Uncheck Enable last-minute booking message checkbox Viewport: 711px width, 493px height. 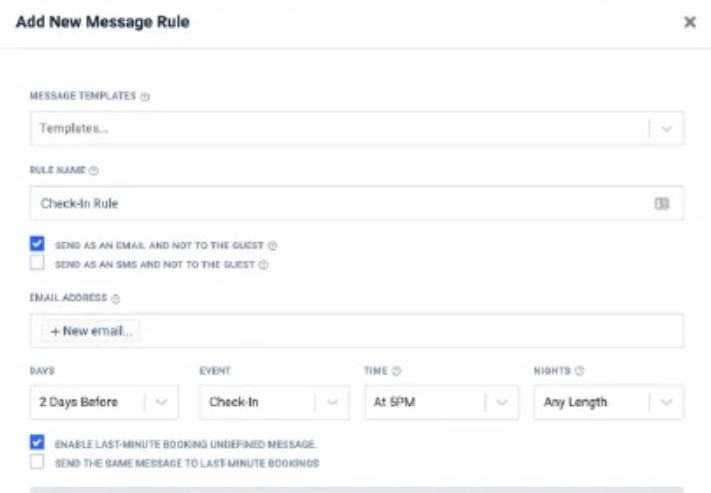click(37, 442)
